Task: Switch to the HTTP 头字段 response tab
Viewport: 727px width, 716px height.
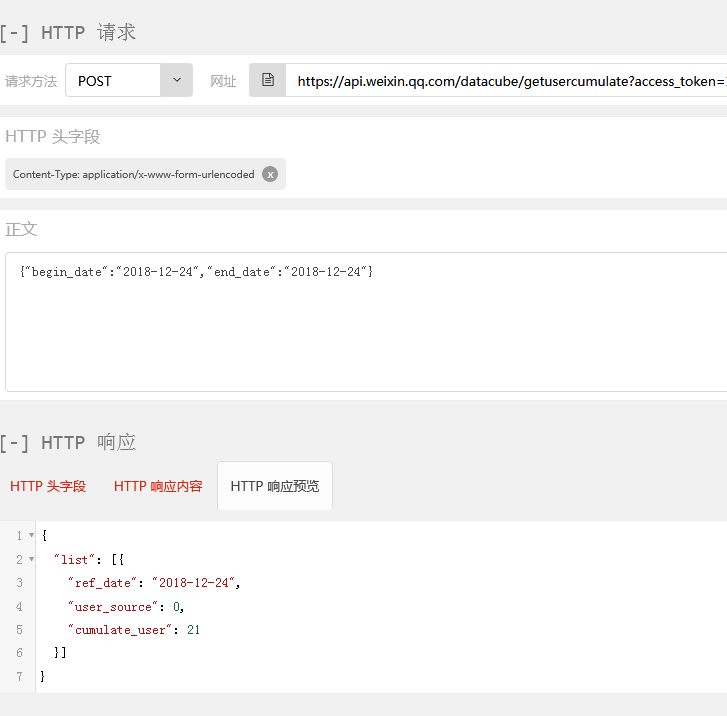Action: [48, 486]
